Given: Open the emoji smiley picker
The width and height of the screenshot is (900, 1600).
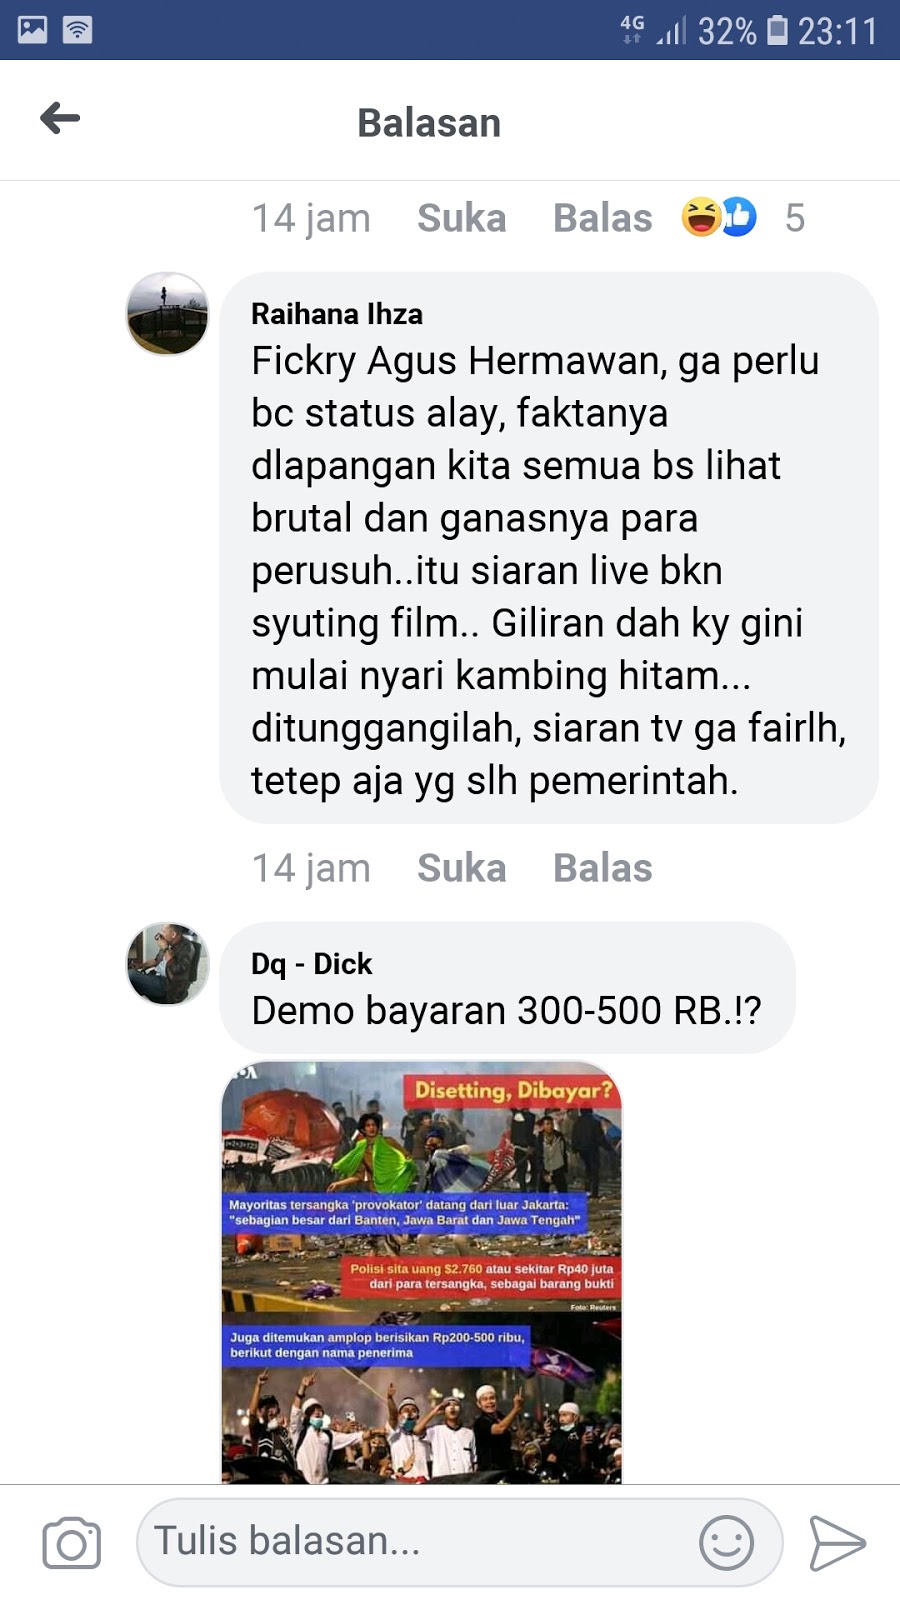Looking at the screenshot, I should [726, 1542].
